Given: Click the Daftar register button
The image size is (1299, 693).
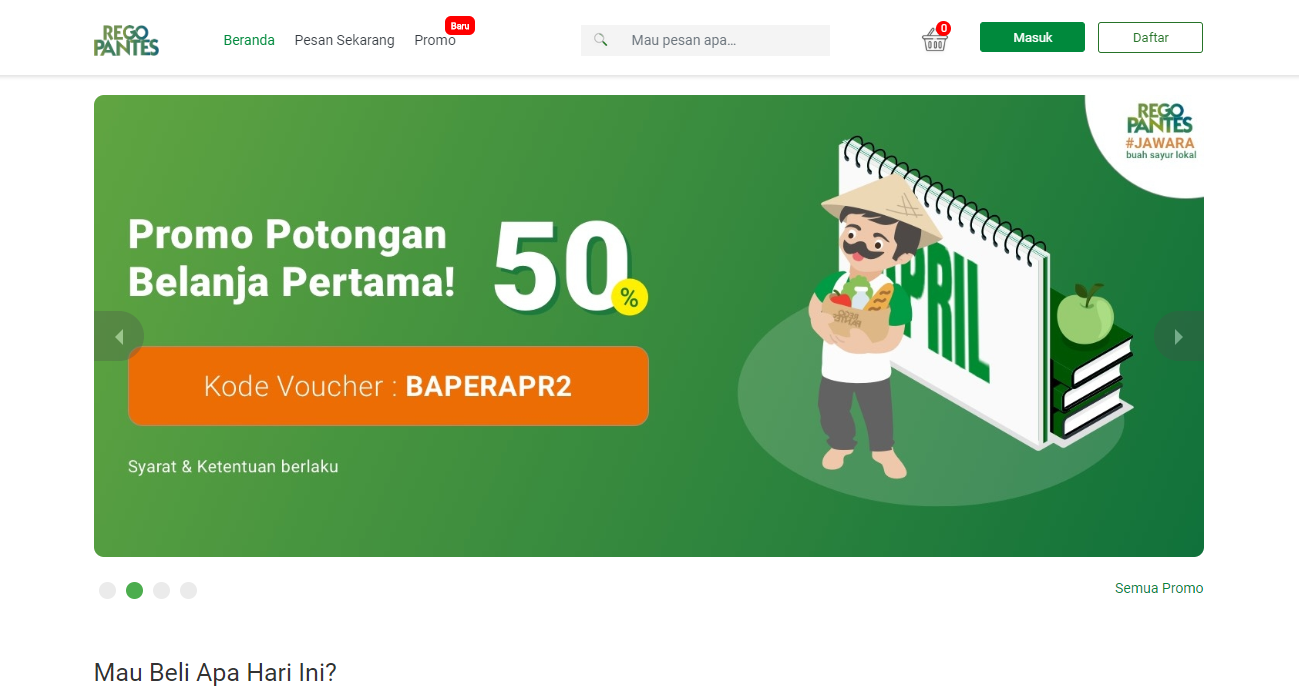Looking at the screenshot, I should coord(1150,37).
